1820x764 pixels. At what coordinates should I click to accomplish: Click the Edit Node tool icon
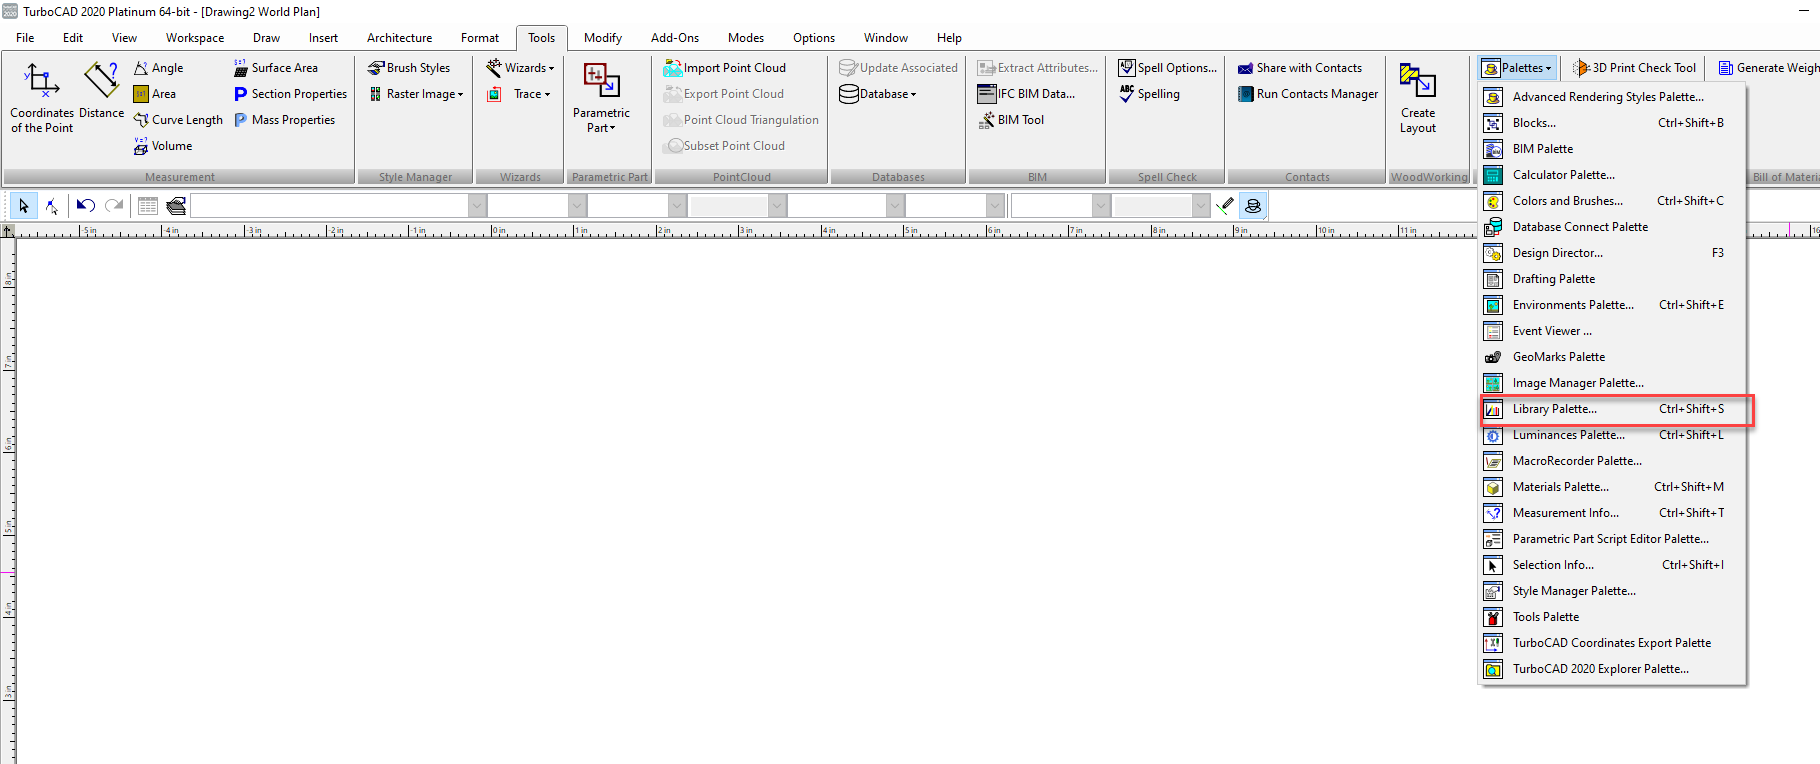click(x=52, y=206)
